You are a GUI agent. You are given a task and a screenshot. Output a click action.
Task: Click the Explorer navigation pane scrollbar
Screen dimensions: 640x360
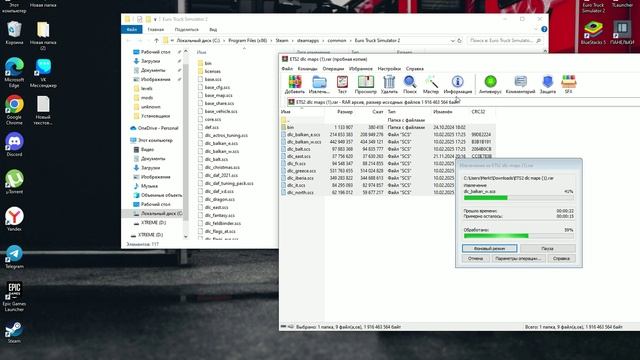pyautogui.click(x=186, y=143)
